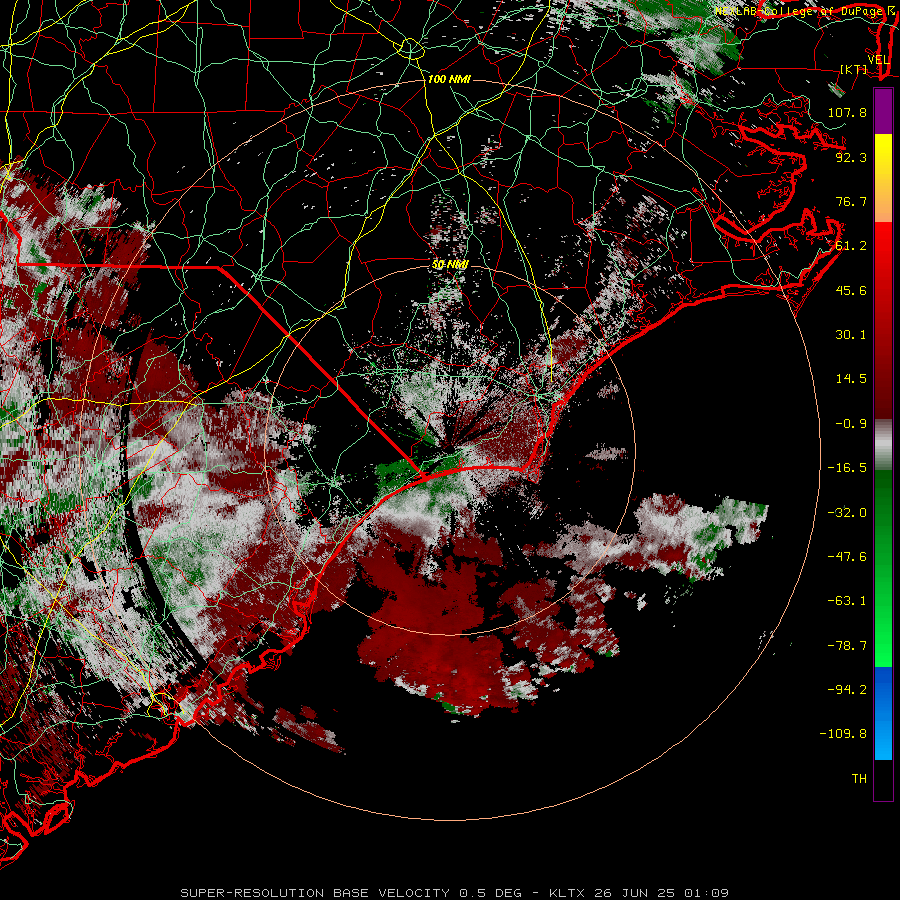900x900 pixels.
Task: Select the 107.8 legend value
Action: pyautogui.click(x=847, y=112)
